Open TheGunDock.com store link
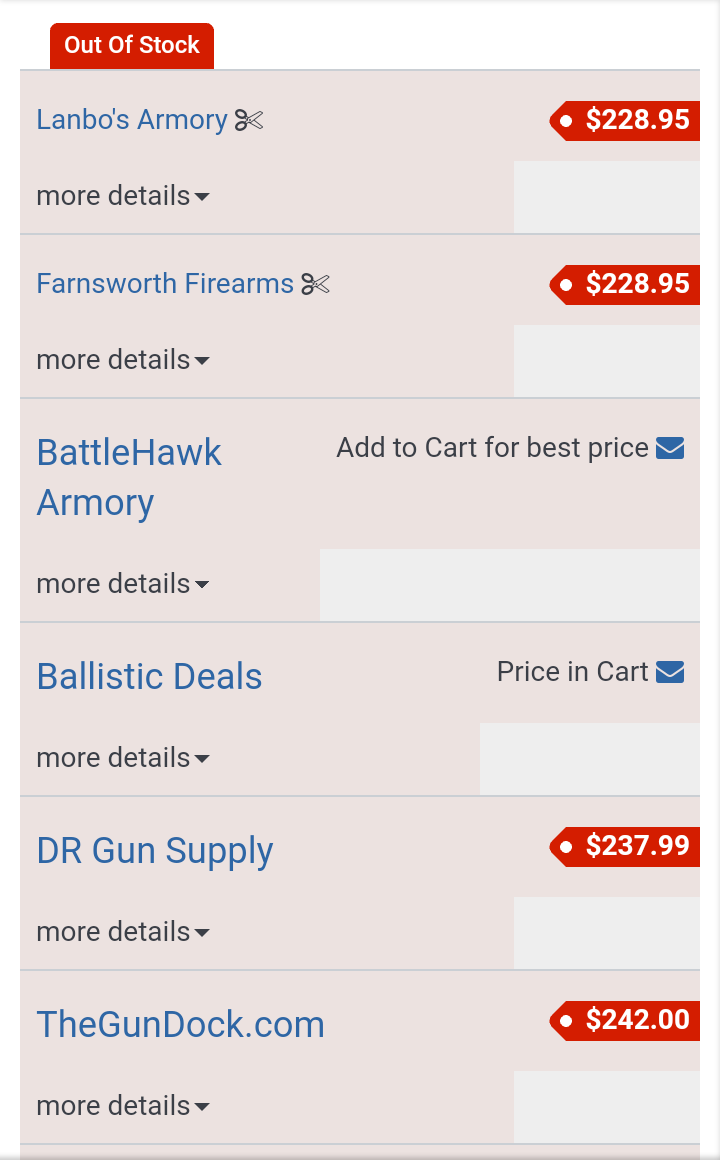720x1160 pixels. pyautogui.click(x=181, y=1025)
